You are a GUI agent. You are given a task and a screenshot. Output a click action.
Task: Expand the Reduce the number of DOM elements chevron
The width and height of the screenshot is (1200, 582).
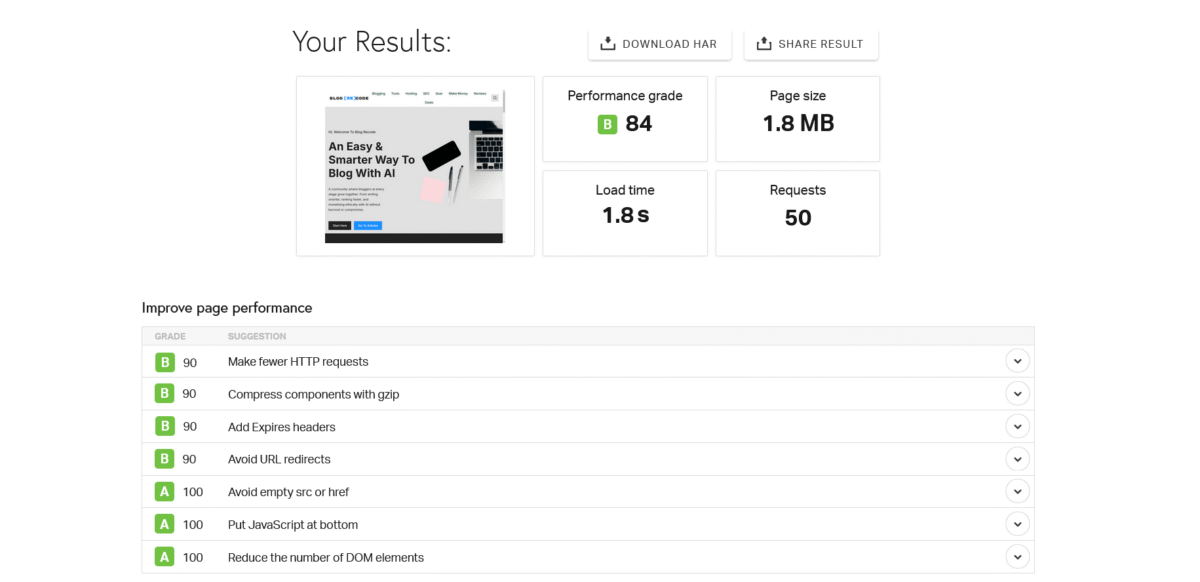tap(1017, 557)
